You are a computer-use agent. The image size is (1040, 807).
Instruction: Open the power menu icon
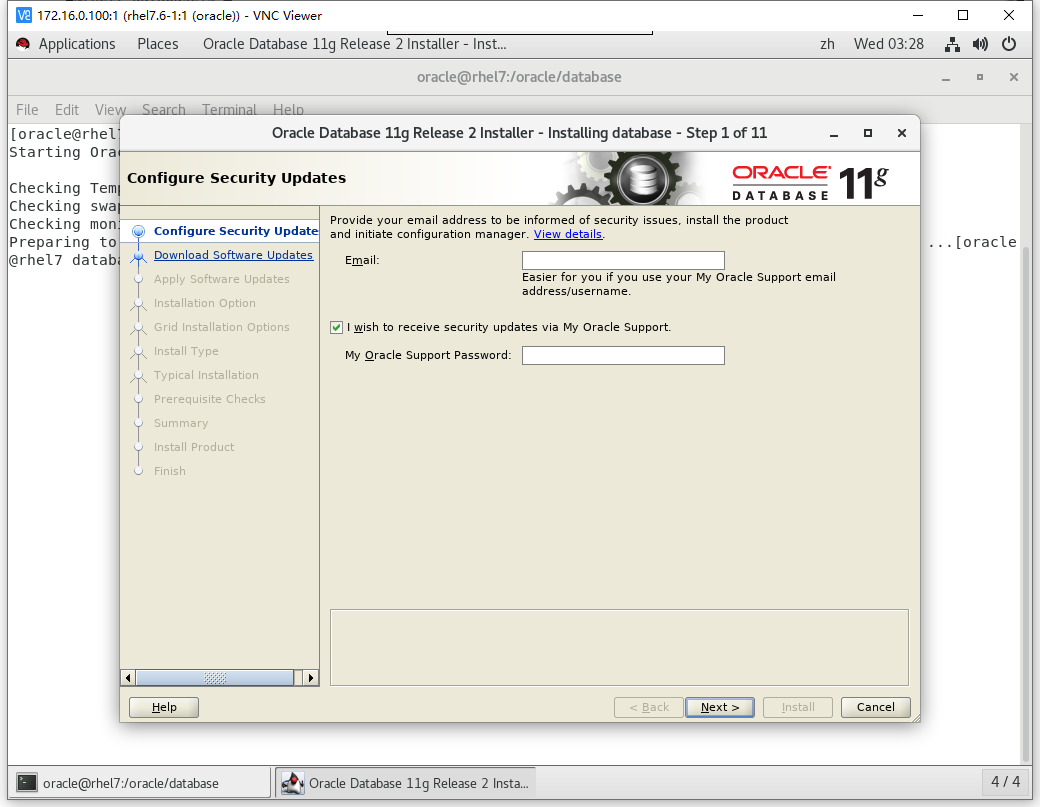pos(1009,44)
